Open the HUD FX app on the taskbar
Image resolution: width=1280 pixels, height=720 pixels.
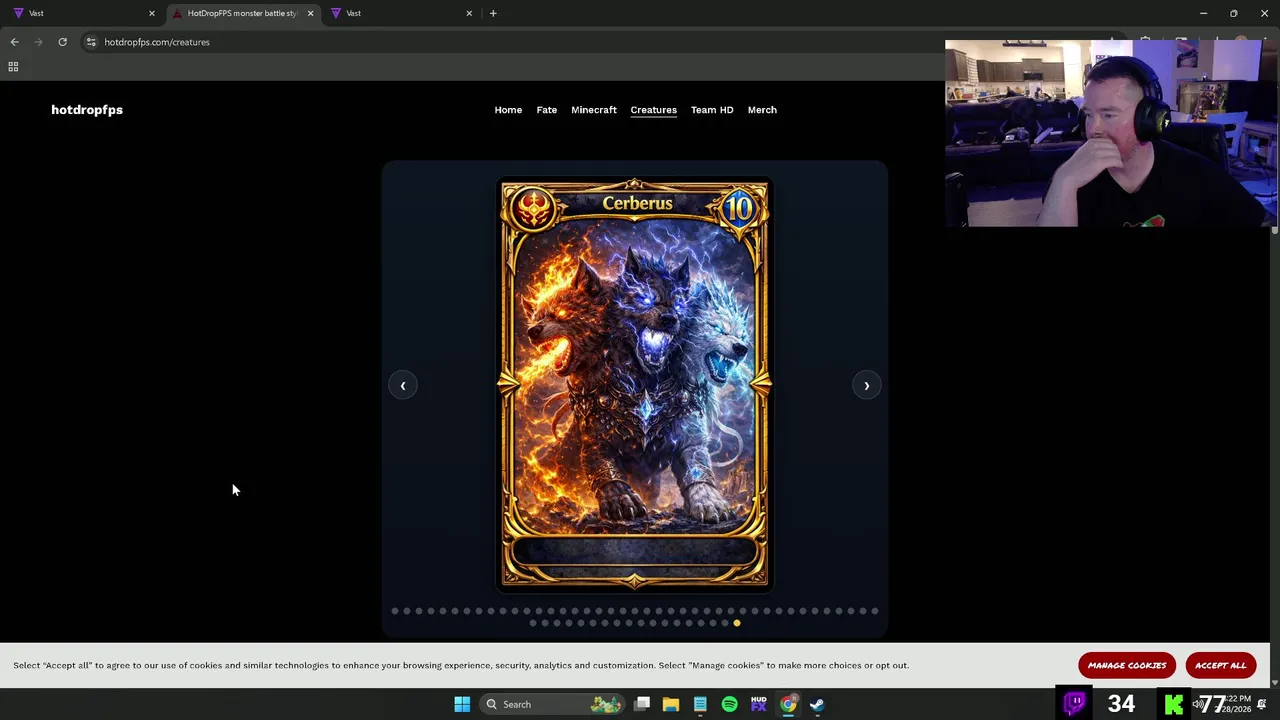point(759,704)
